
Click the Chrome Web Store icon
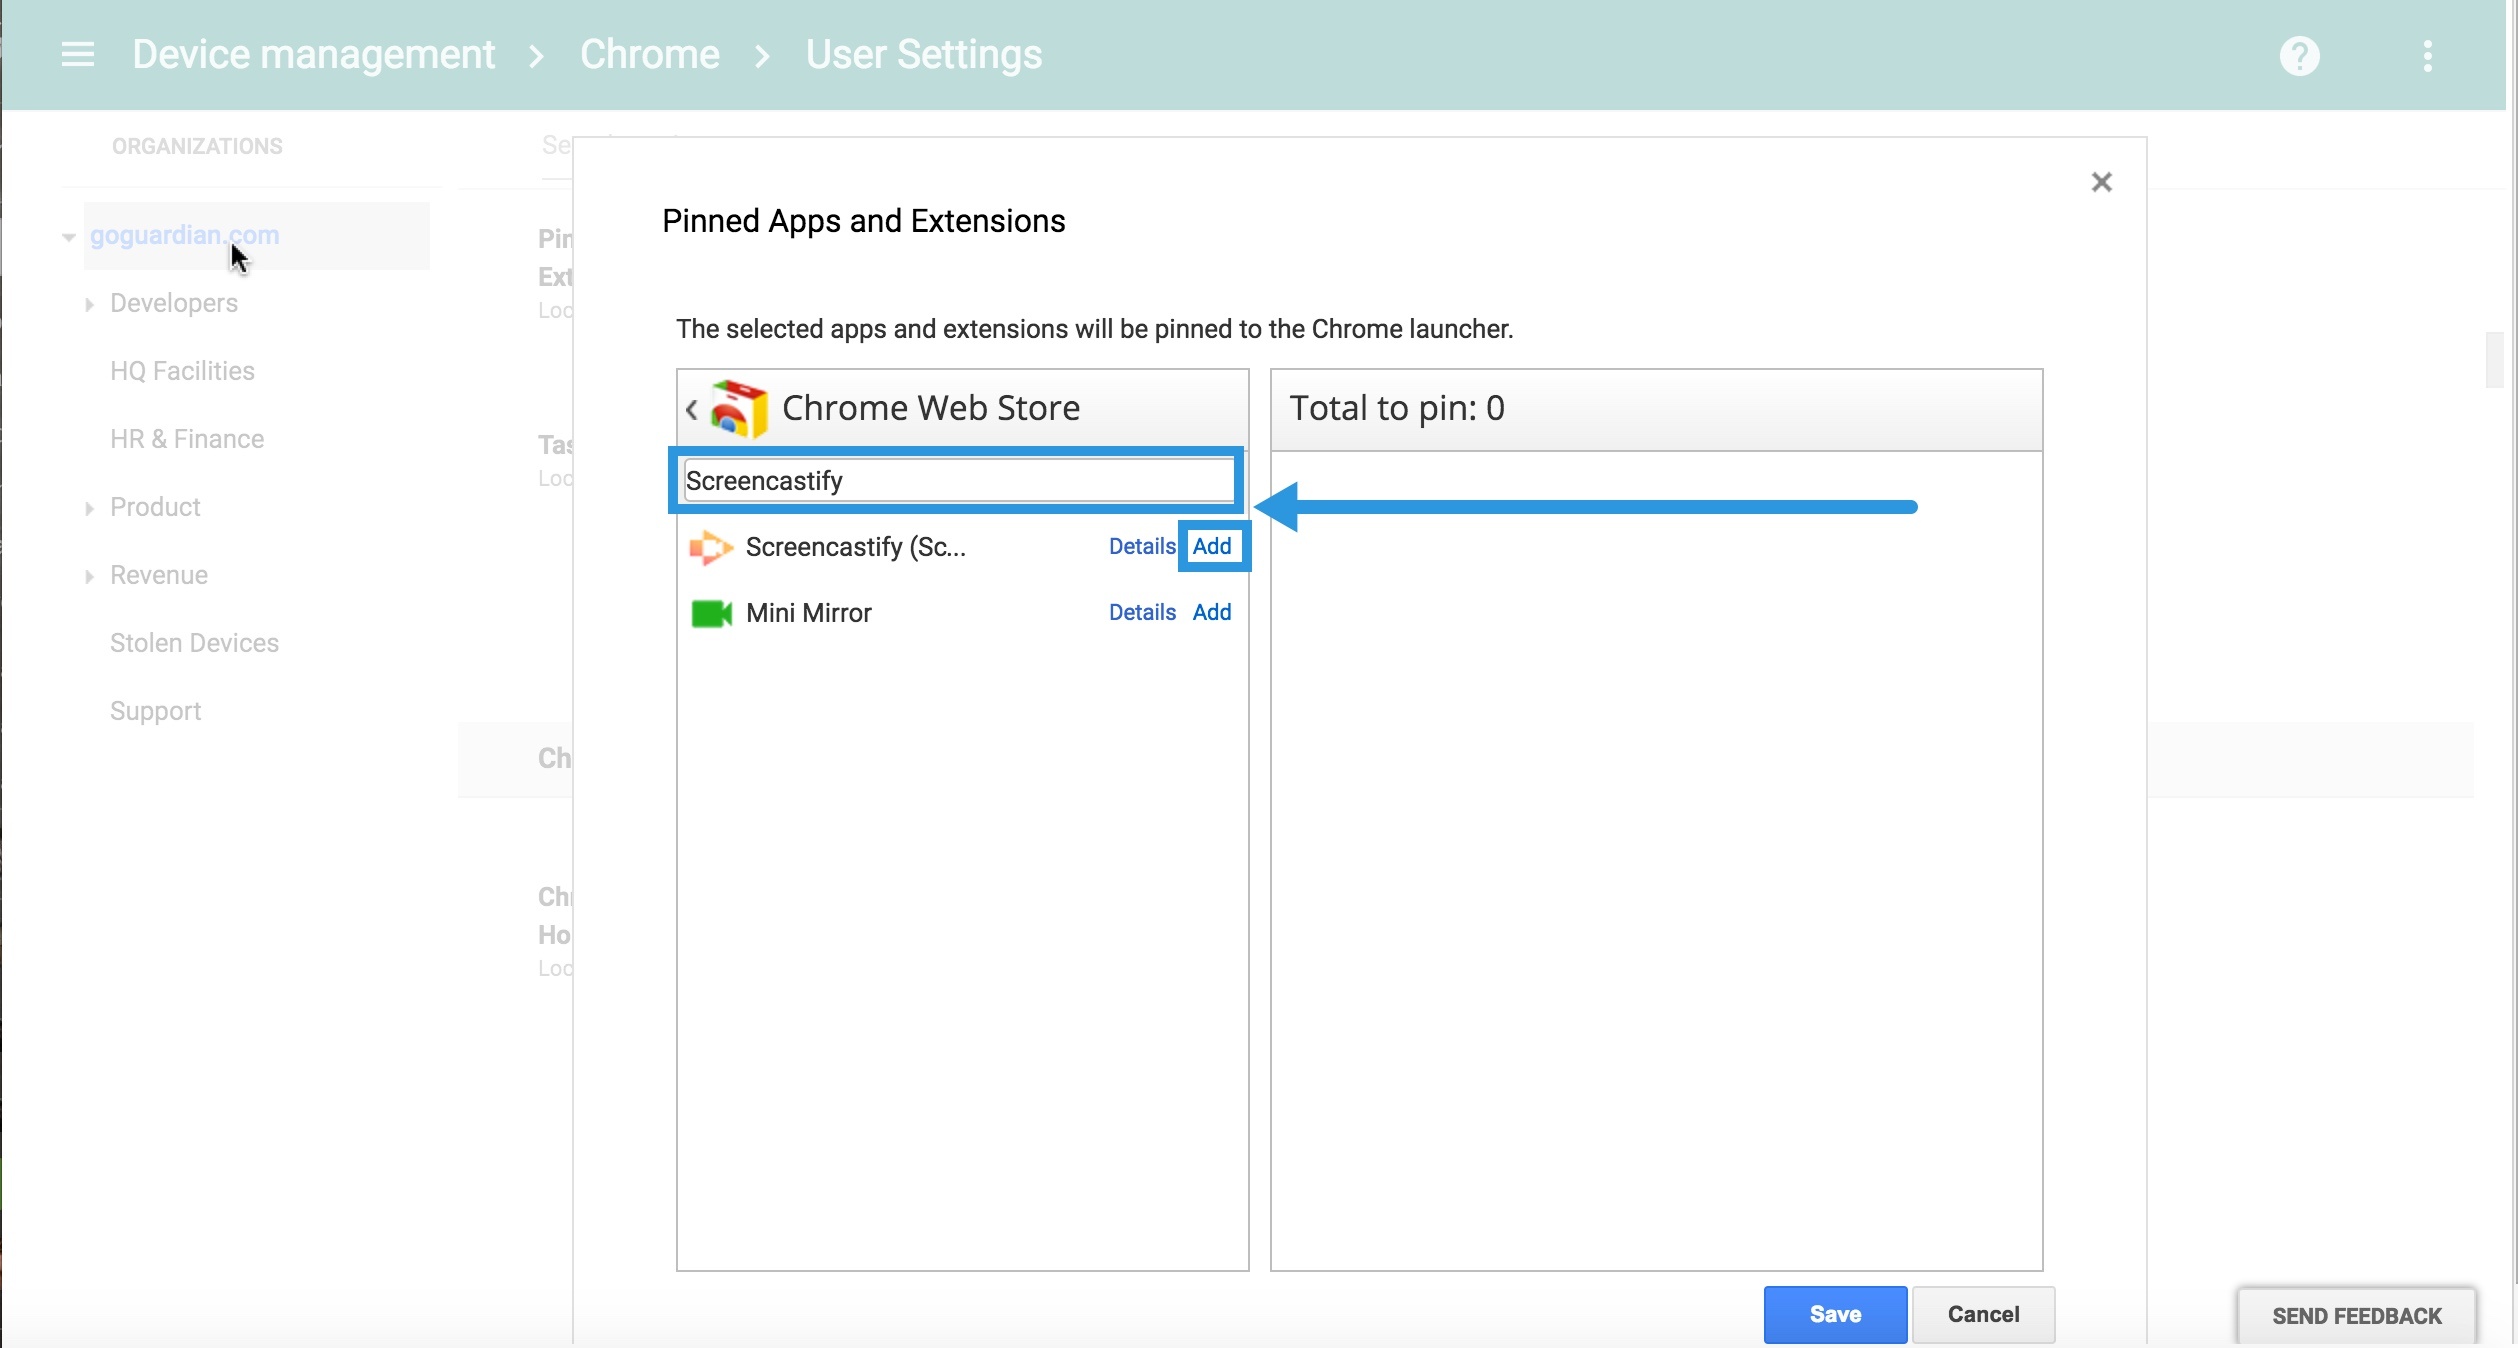pos(739,408)
